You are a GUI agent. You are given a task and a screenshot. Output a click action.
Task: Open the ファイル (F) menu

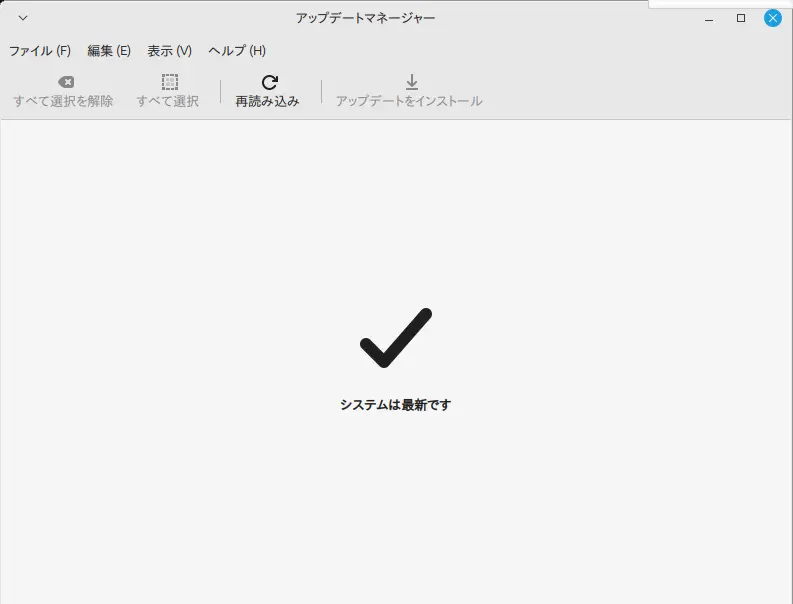tap(40, 51)
